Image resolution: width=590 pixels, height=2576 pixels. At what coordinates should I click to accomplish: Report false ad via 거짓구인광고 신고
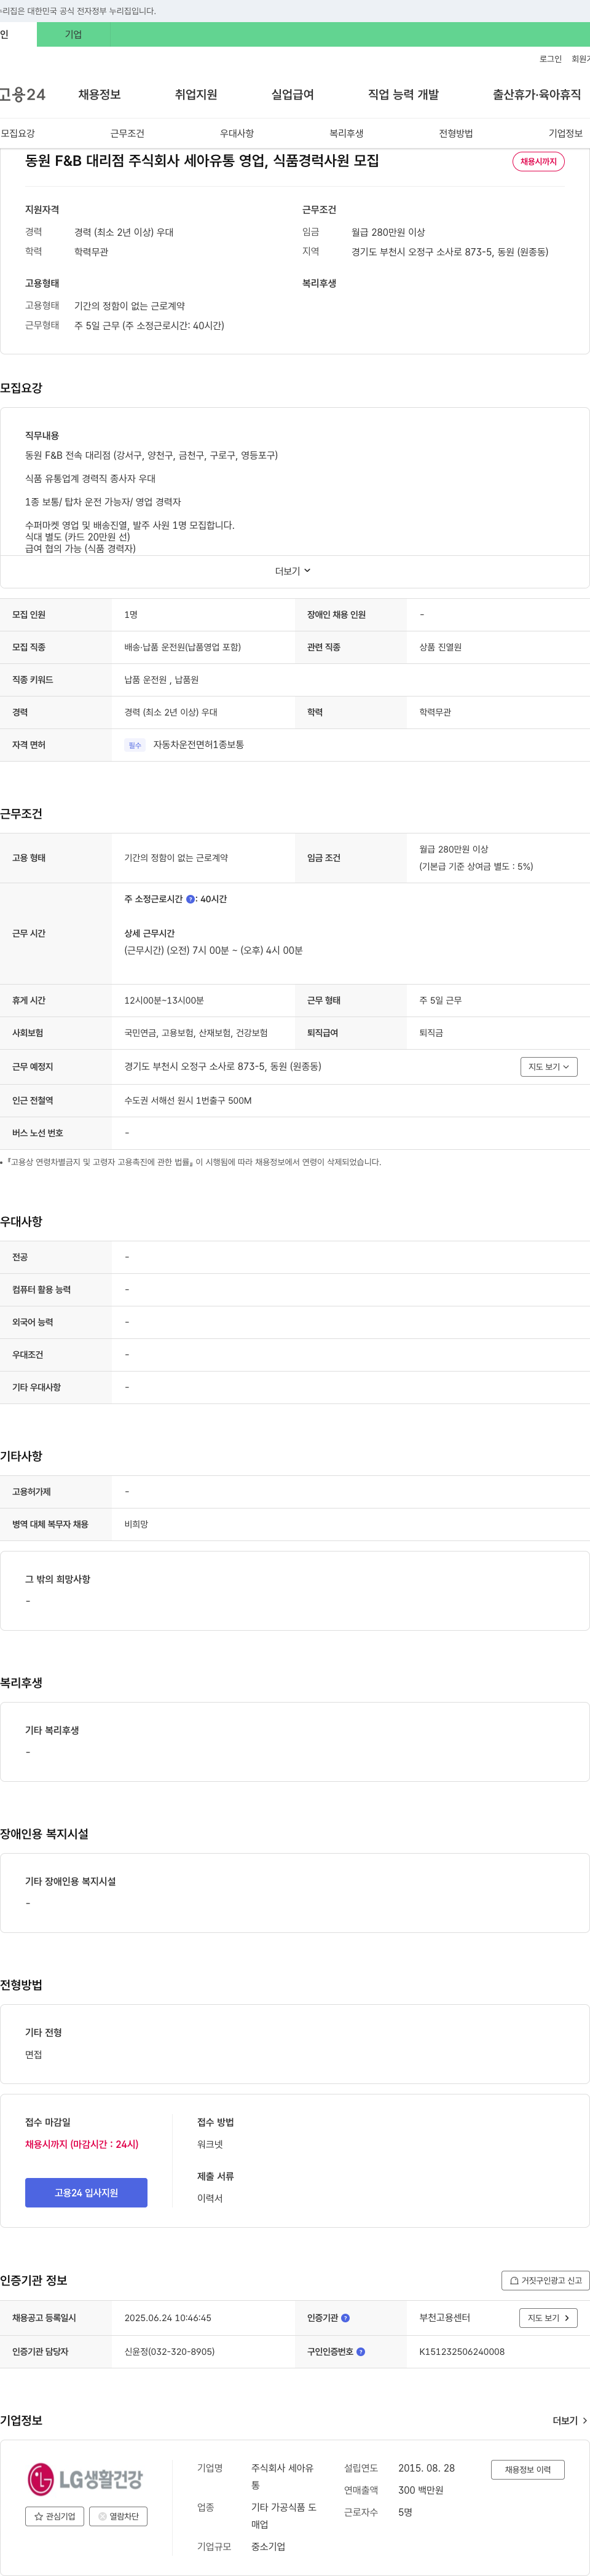[545, 2281]
